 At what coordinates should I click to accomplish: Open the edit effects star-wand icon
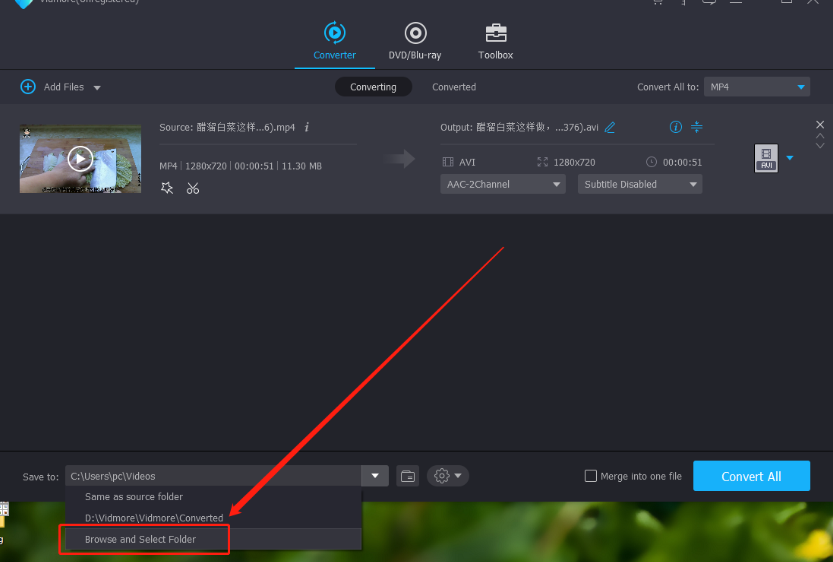167,188
